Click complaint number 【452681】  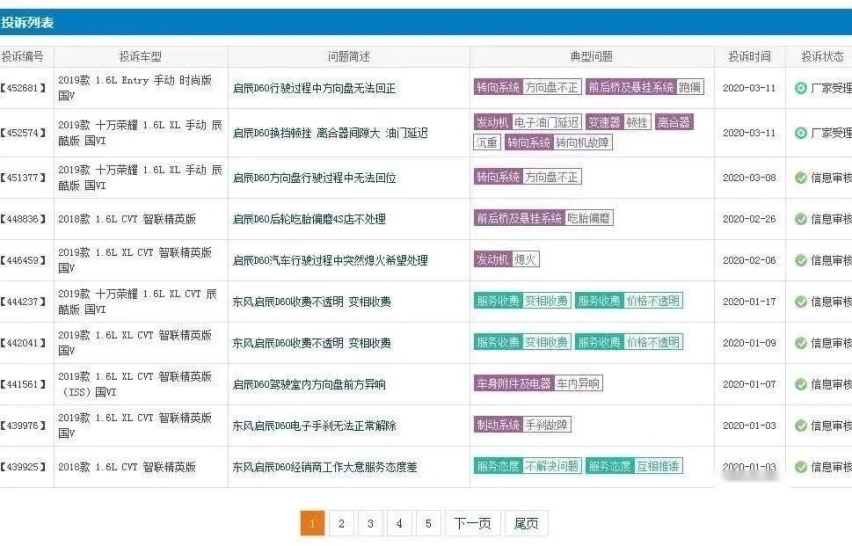pyautogui.click(x=23, y=88)
